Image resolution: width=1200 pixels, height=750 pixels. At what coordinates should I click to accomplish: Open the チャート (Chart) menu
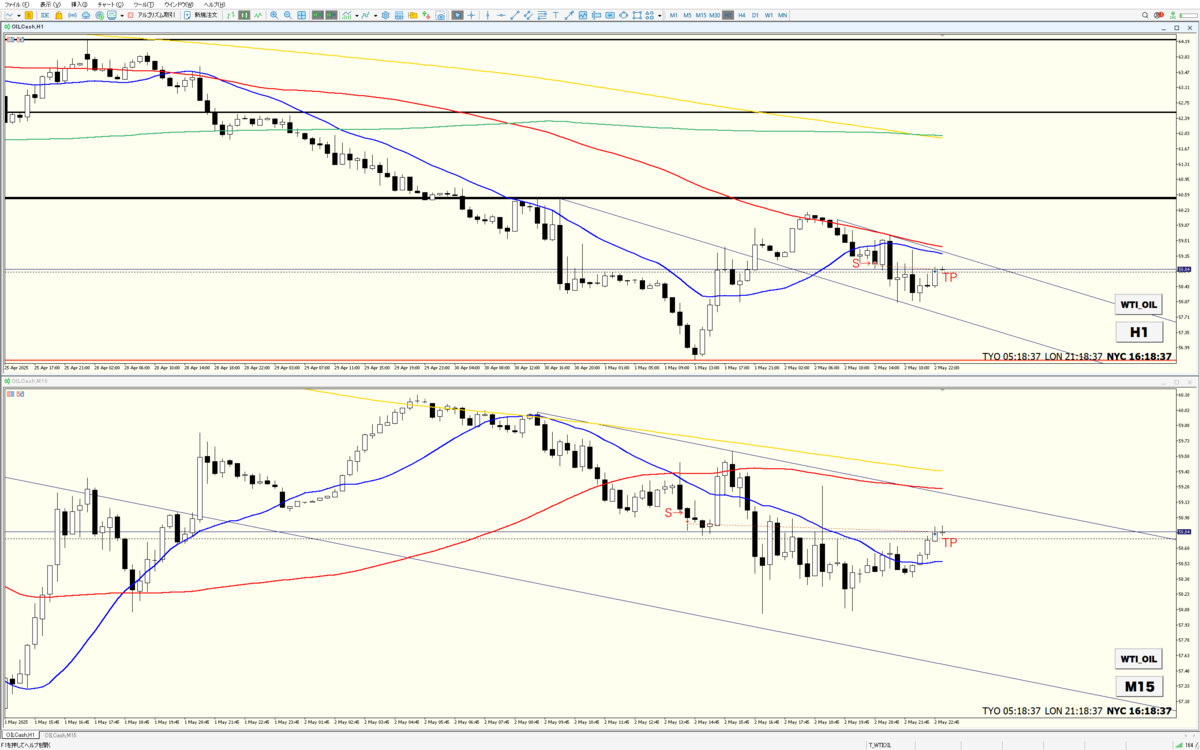coord(110,5)
